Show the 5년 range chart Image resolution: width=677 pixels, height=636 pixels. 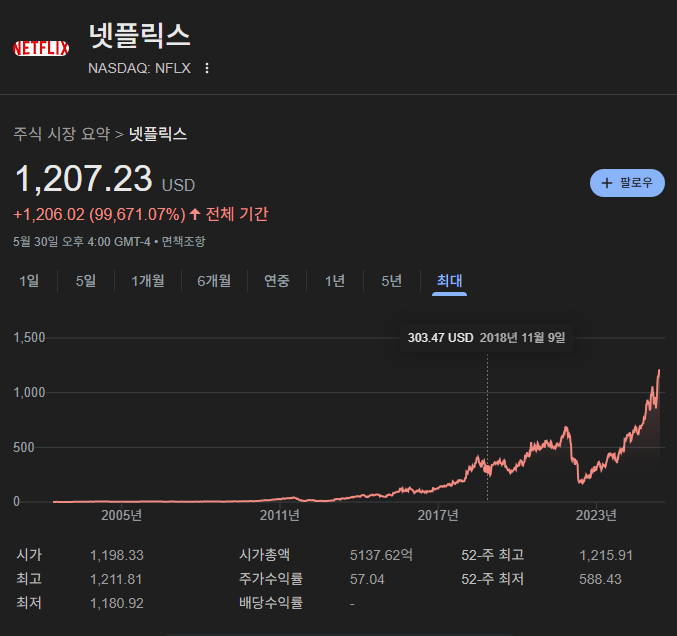tap(392, 281)
